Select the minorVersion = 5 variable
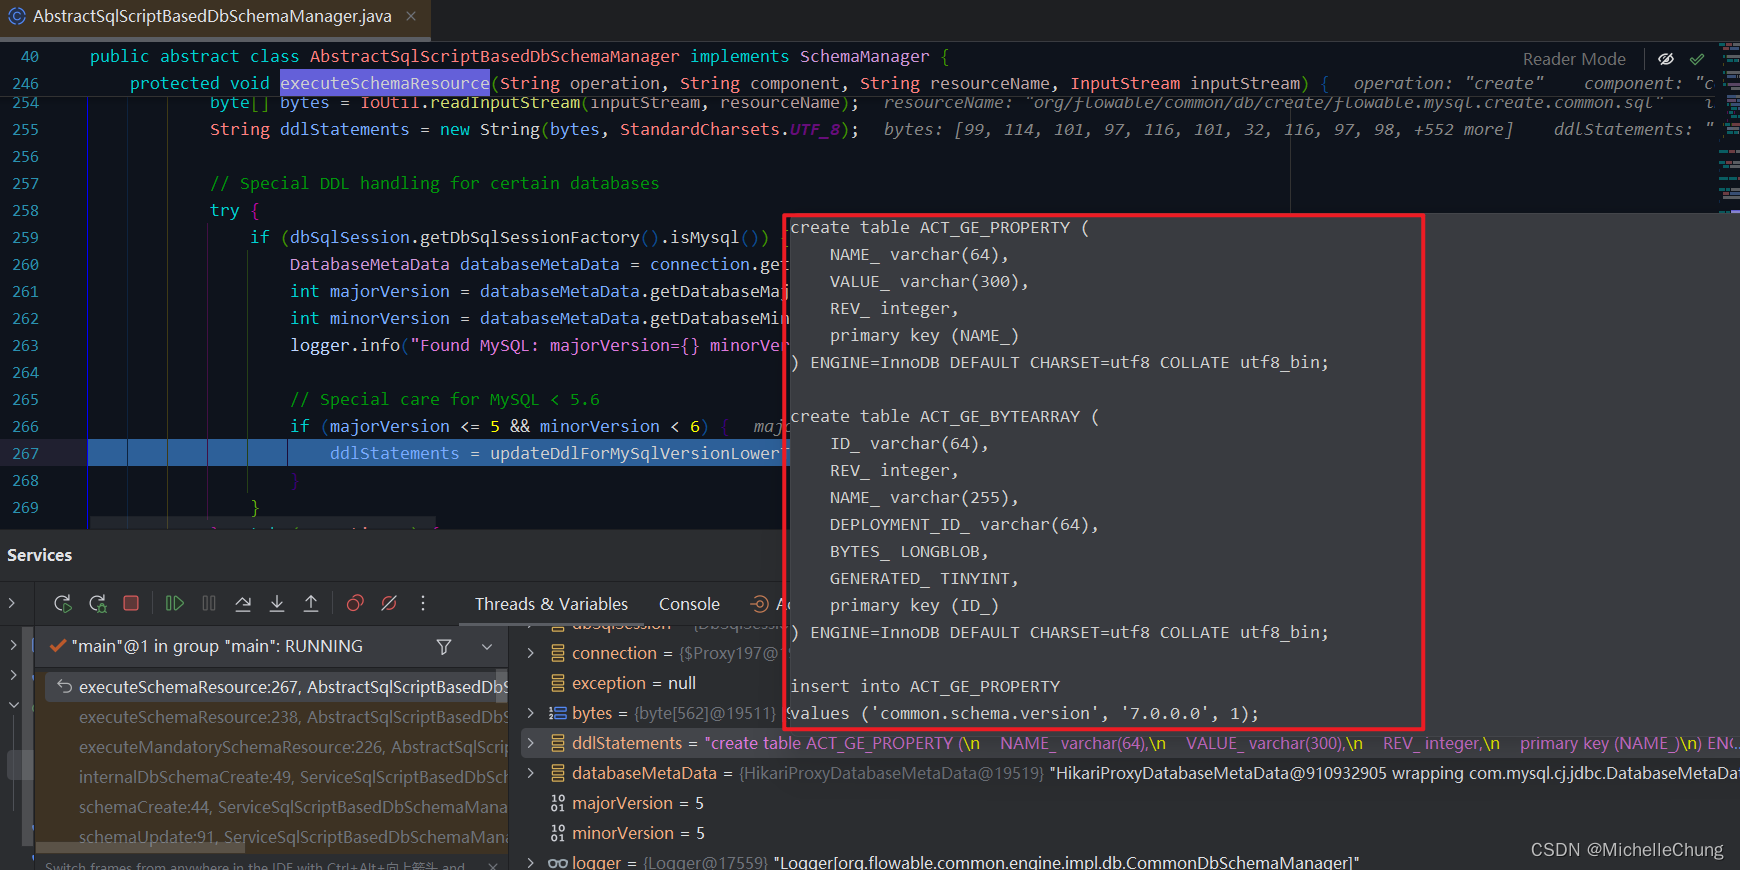The image size is (1740, 870). [637, 833]
